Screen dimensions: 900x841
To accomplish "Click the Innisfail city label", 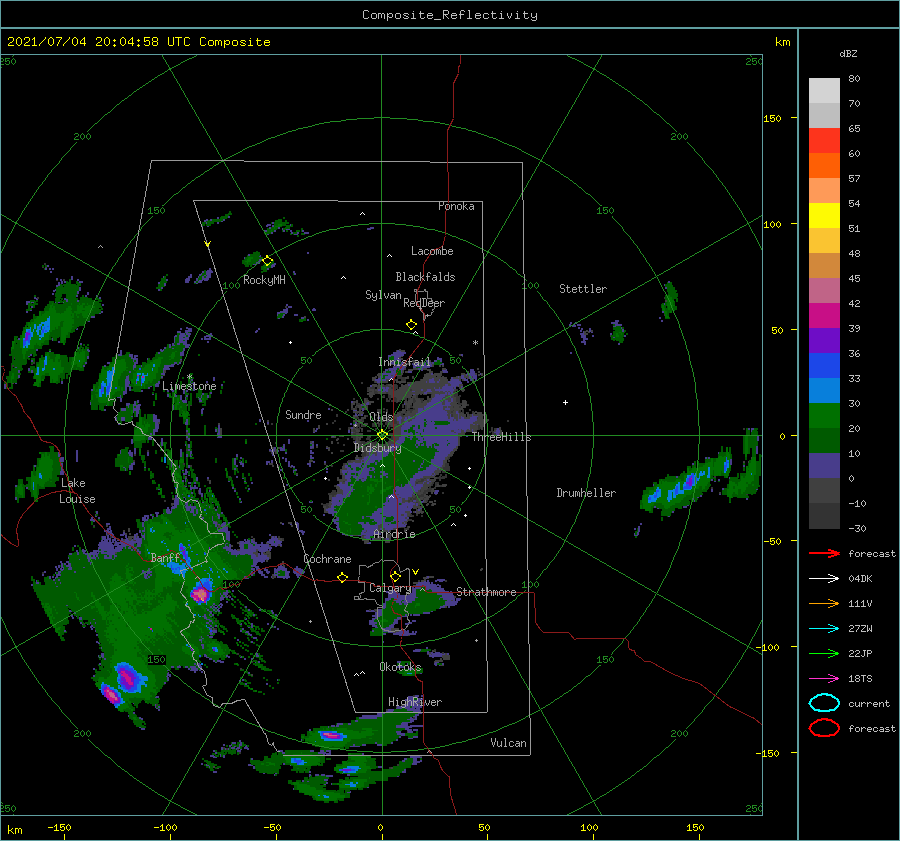I will click(x=404, y=362).
